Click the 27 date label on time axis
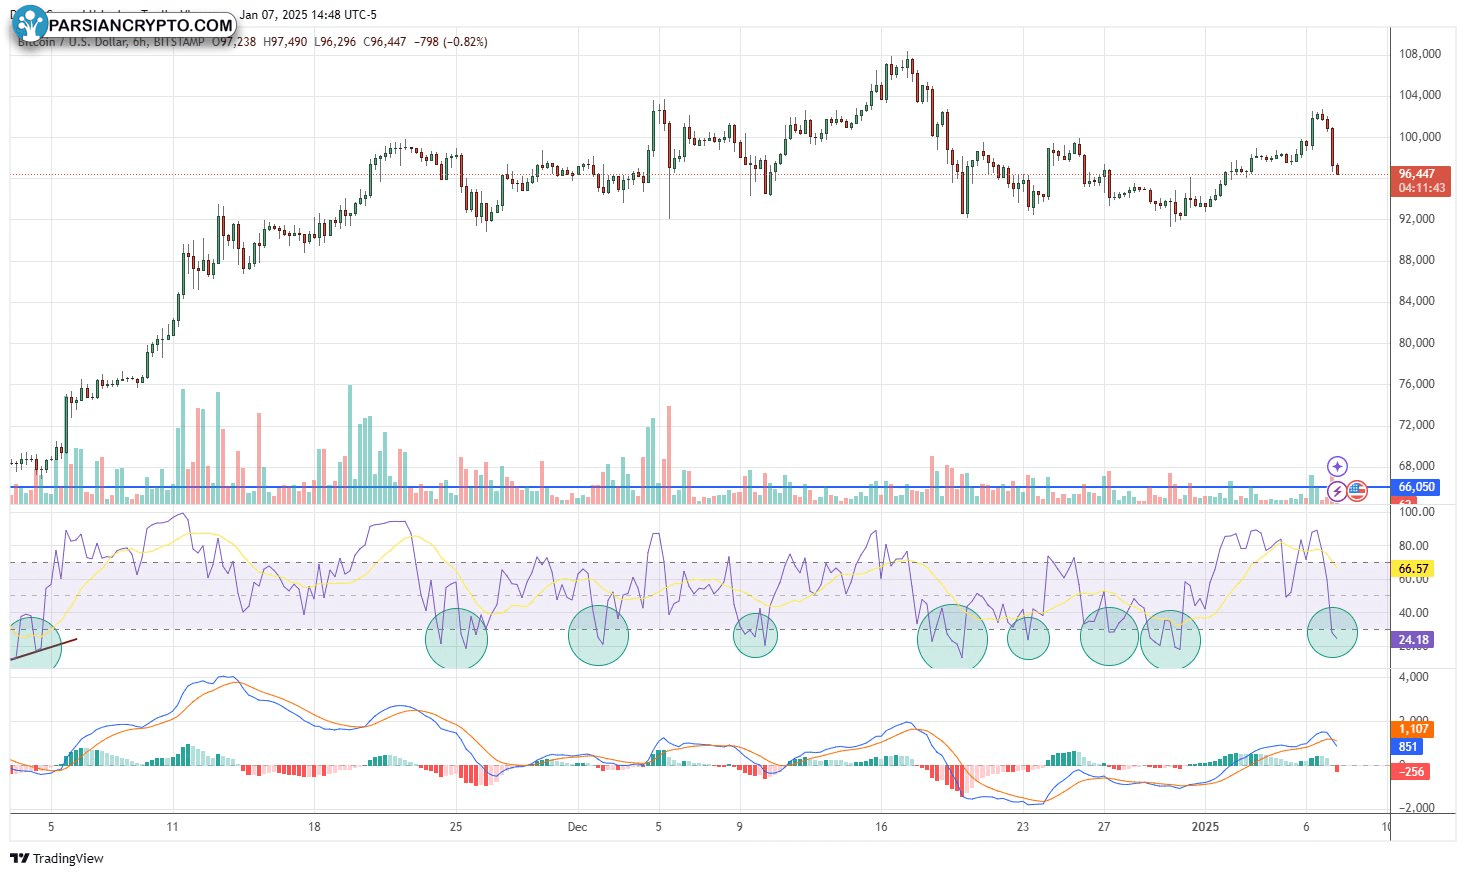 pos(1103,827)
